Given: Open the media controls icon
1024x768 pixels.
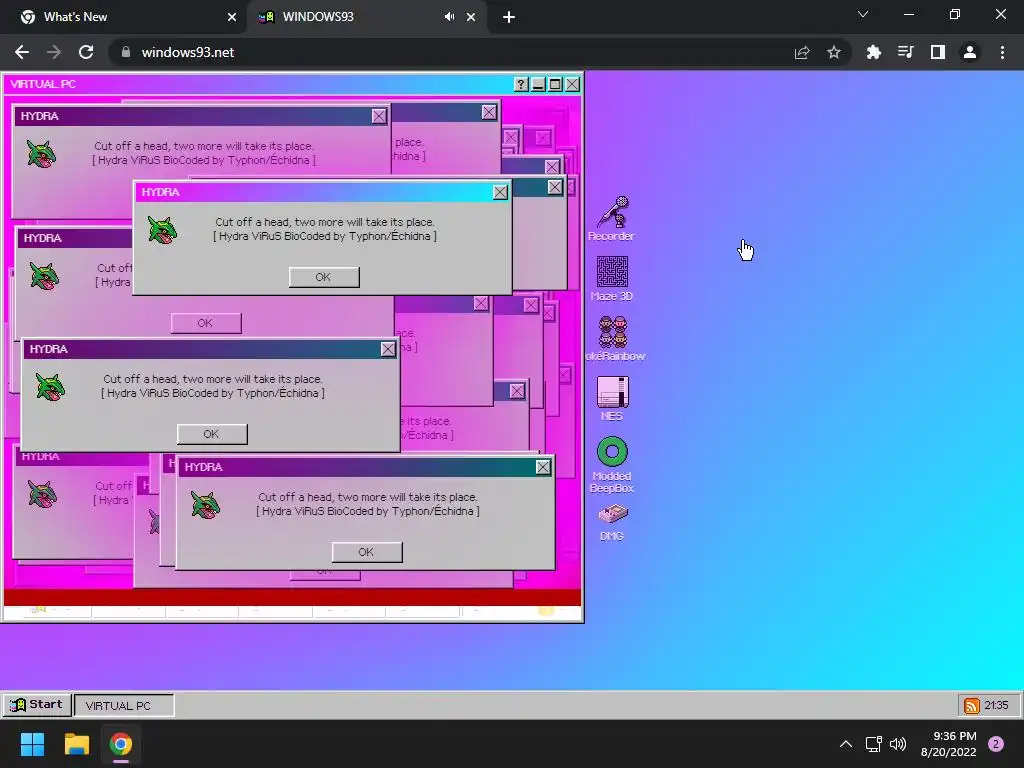Looking at the screenshot, I should 905,52.
